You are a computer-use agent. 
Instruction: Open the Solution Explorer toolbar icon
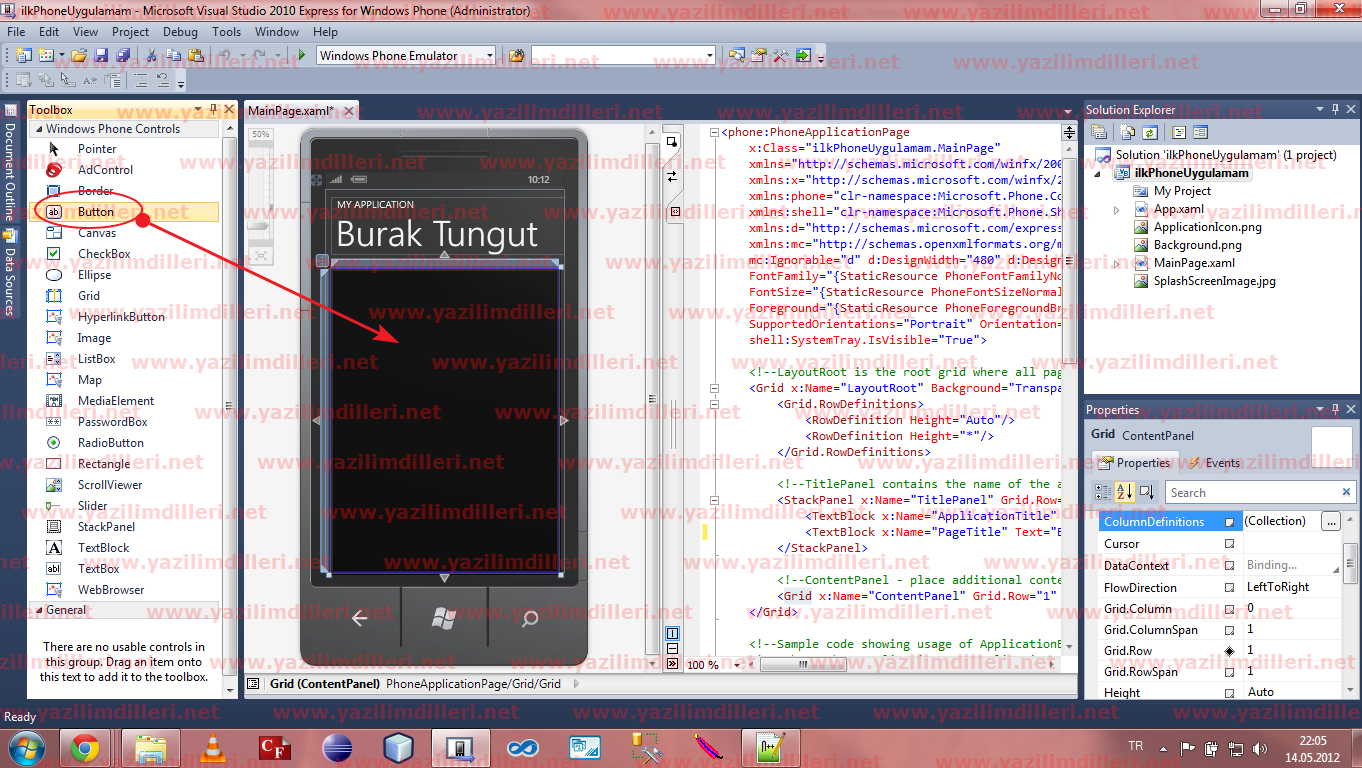pyautogui.click(x=737, y=56)
